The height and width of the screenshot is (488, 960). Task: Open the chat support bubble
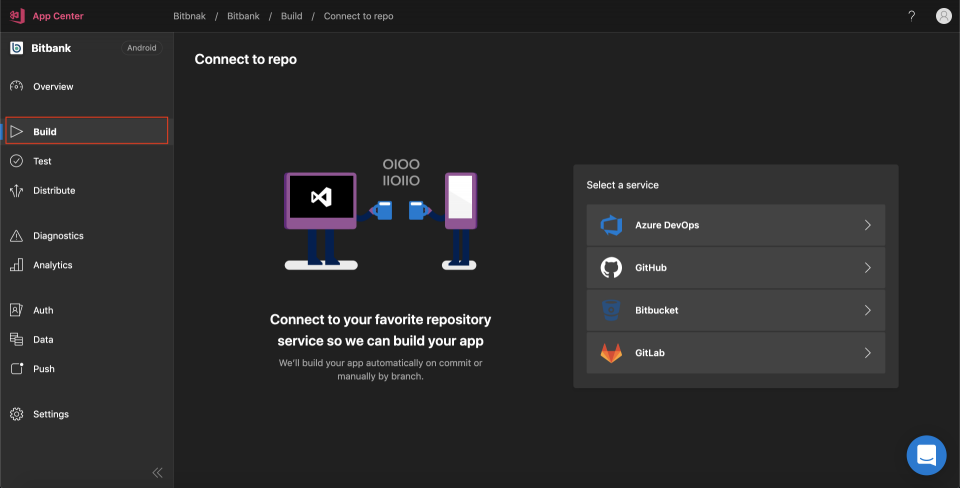tap(926, 455)
